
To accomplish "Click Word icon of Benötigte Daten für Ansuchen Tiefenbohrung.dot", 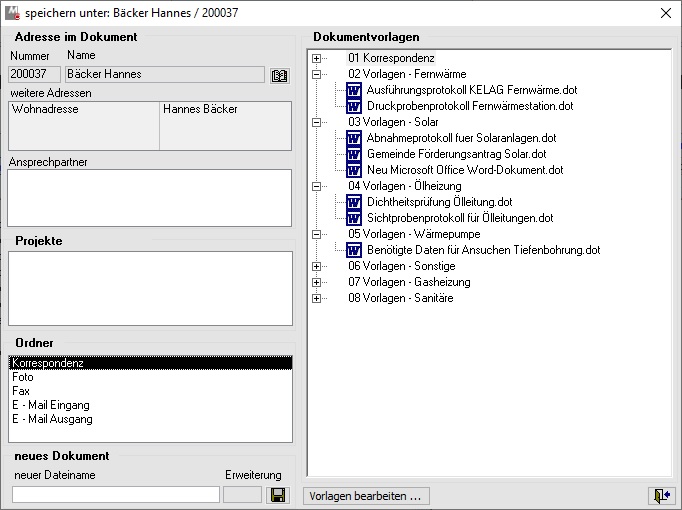I will tap(353, 250).
